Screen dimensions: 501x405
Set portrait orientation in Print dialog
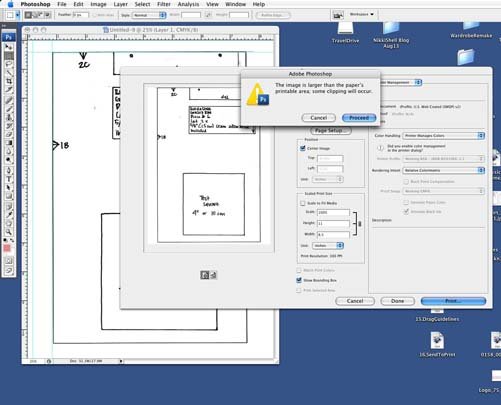pyautogui.click(x=204, y=275)
